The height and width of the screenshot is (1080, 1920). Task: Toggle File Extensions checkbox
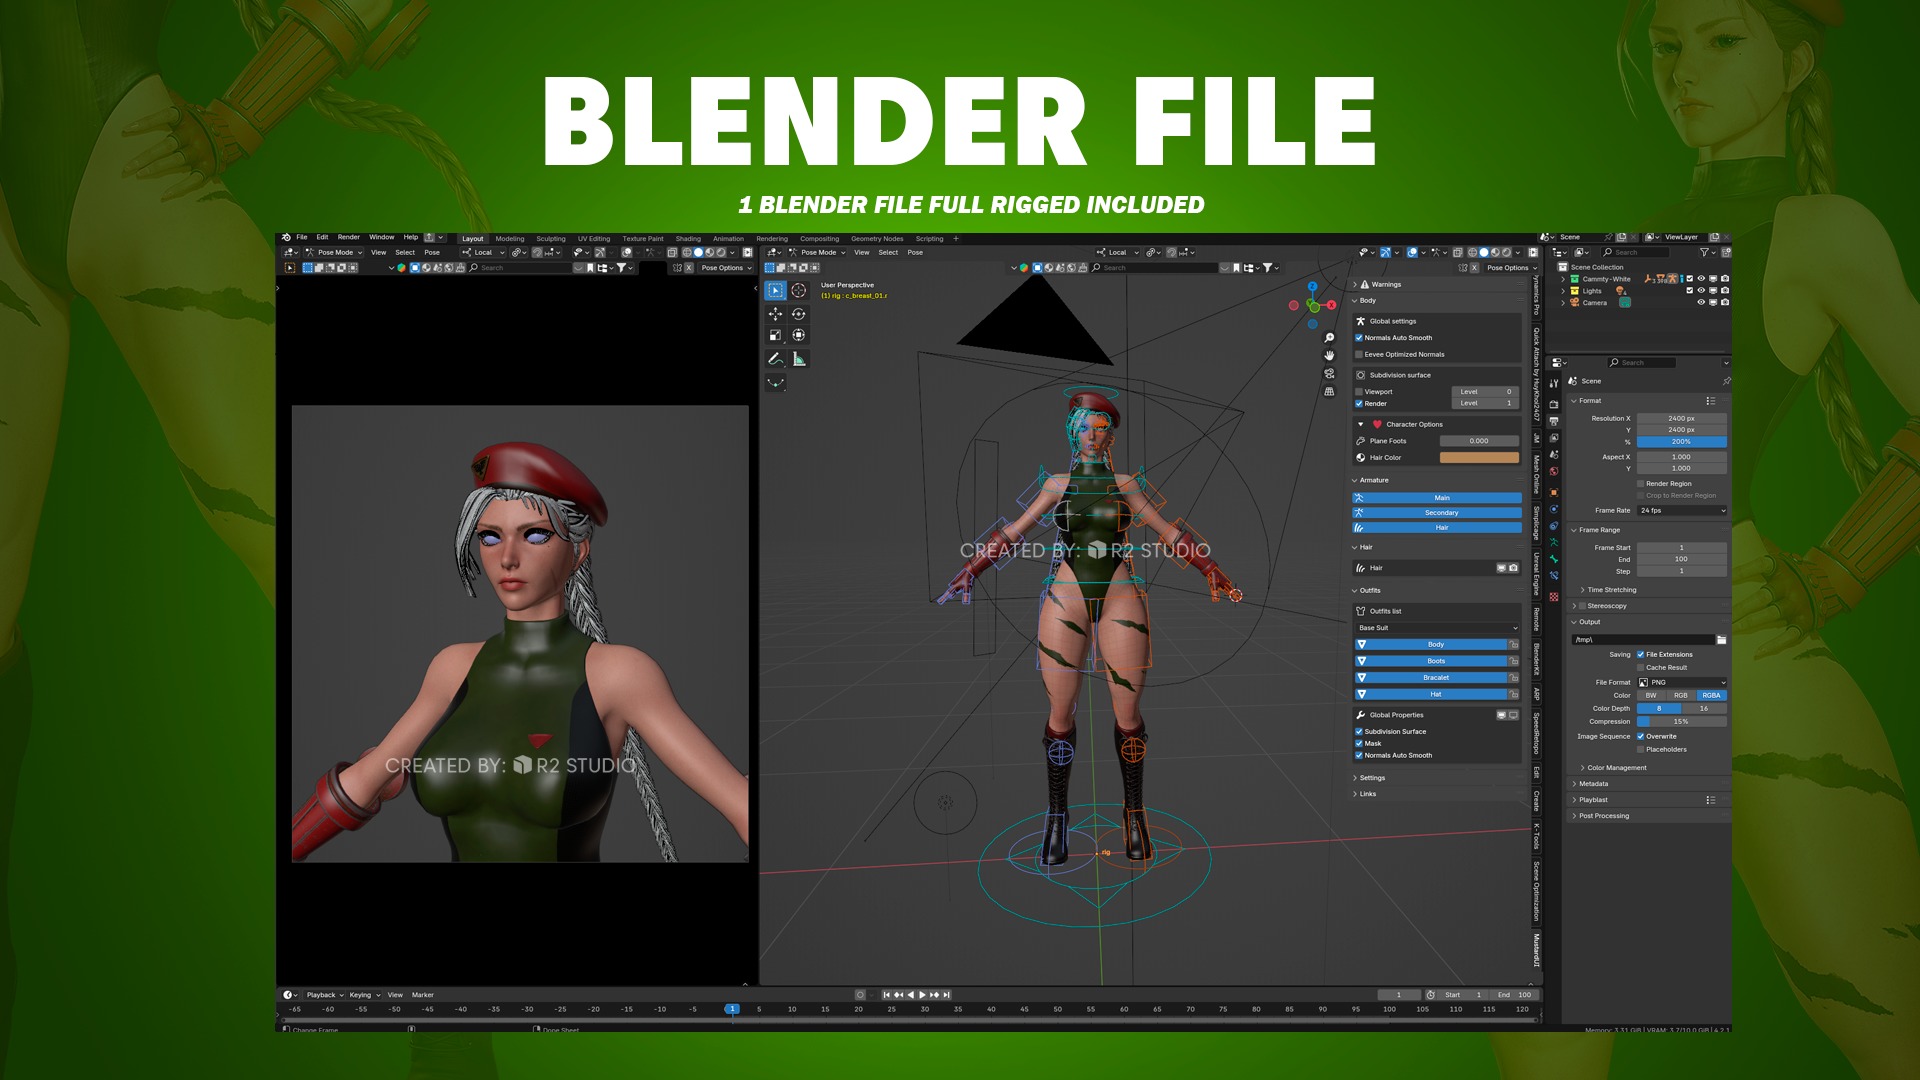pyautogui.click(x=1641, y=654)
